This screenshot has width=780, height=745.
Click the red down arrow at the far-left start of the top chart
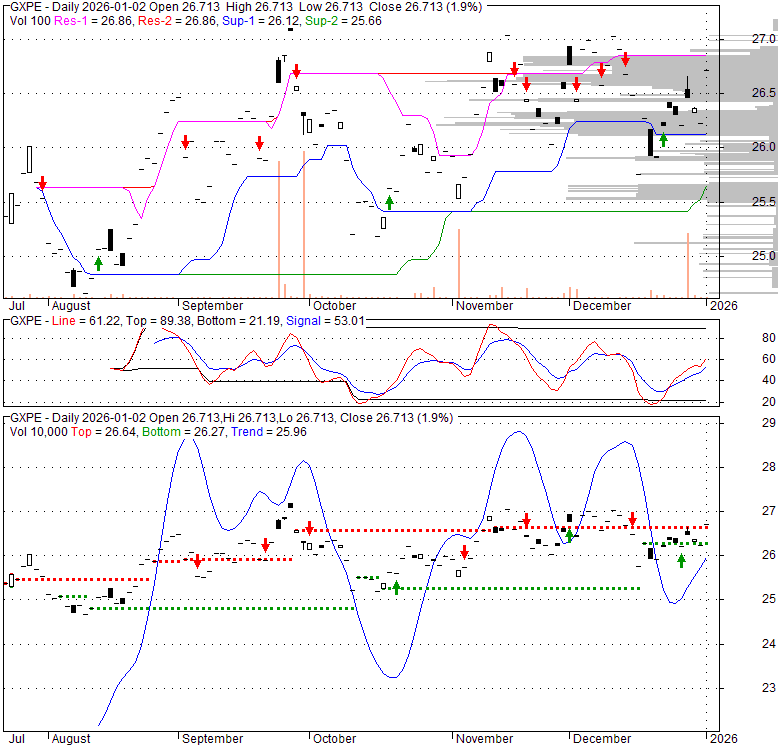(42, 183)
